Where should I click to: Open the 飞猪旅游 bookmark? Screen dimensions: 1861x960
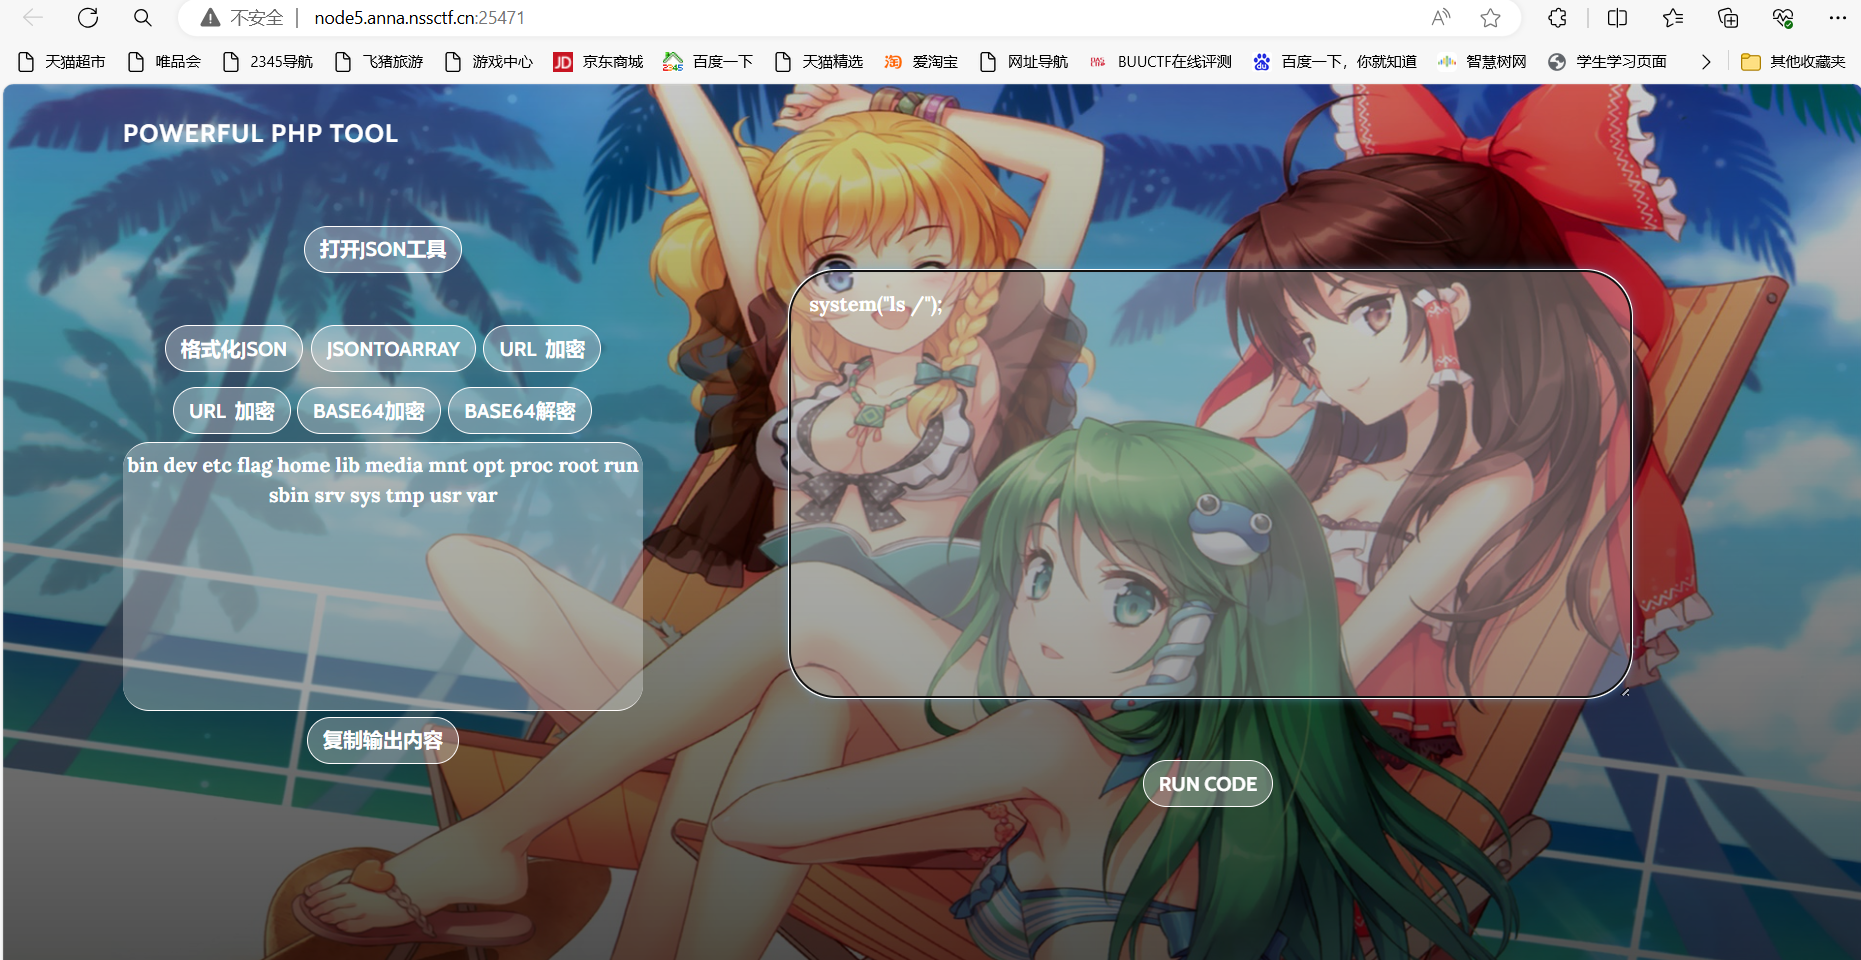pos(379,62)
